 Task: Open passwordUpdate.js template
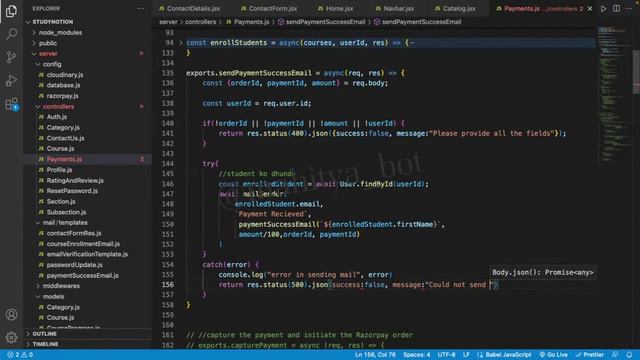click(x=88, y=265)
